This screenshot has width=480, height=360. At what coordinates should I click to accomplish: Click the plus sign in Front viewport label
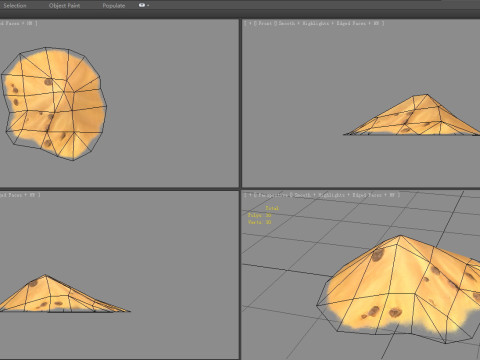pos(250,23)
